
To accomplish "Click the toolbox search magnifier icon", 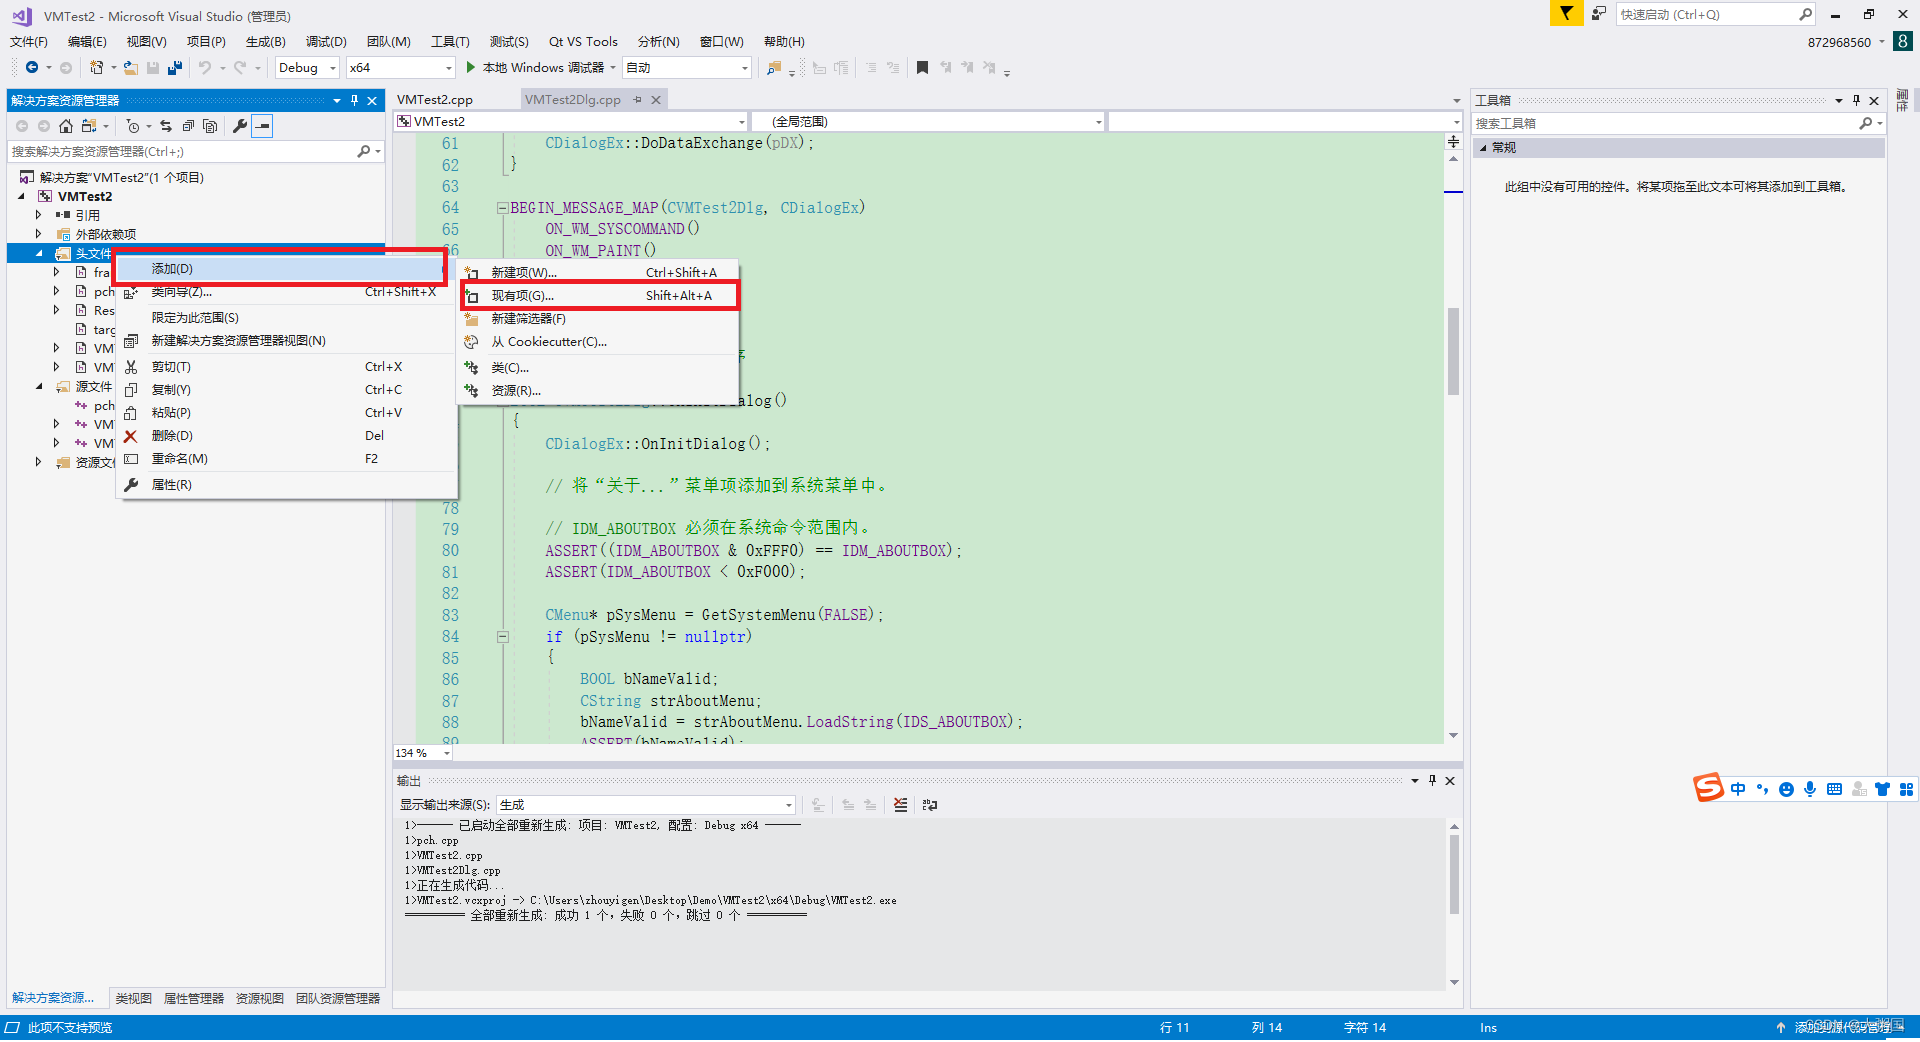I will tap(1865, 124).
